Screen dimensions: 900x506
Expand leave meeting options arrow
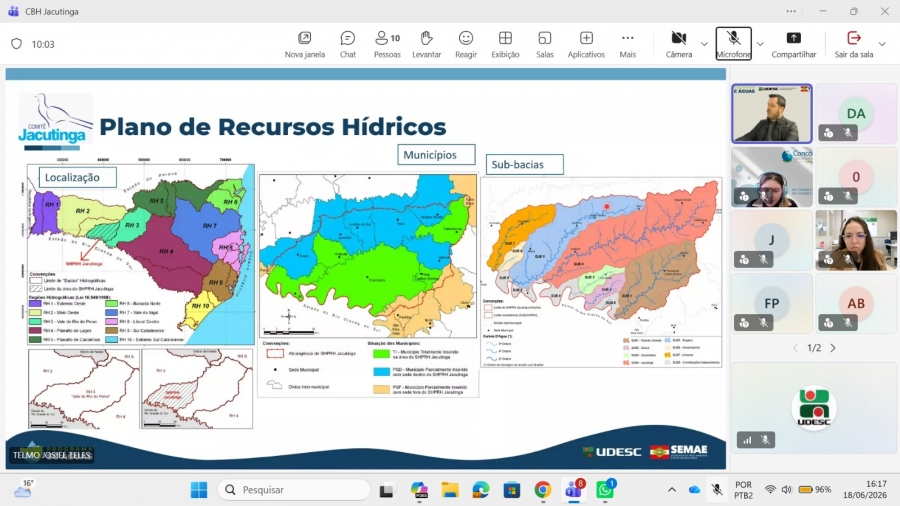(x=882, y=44)
